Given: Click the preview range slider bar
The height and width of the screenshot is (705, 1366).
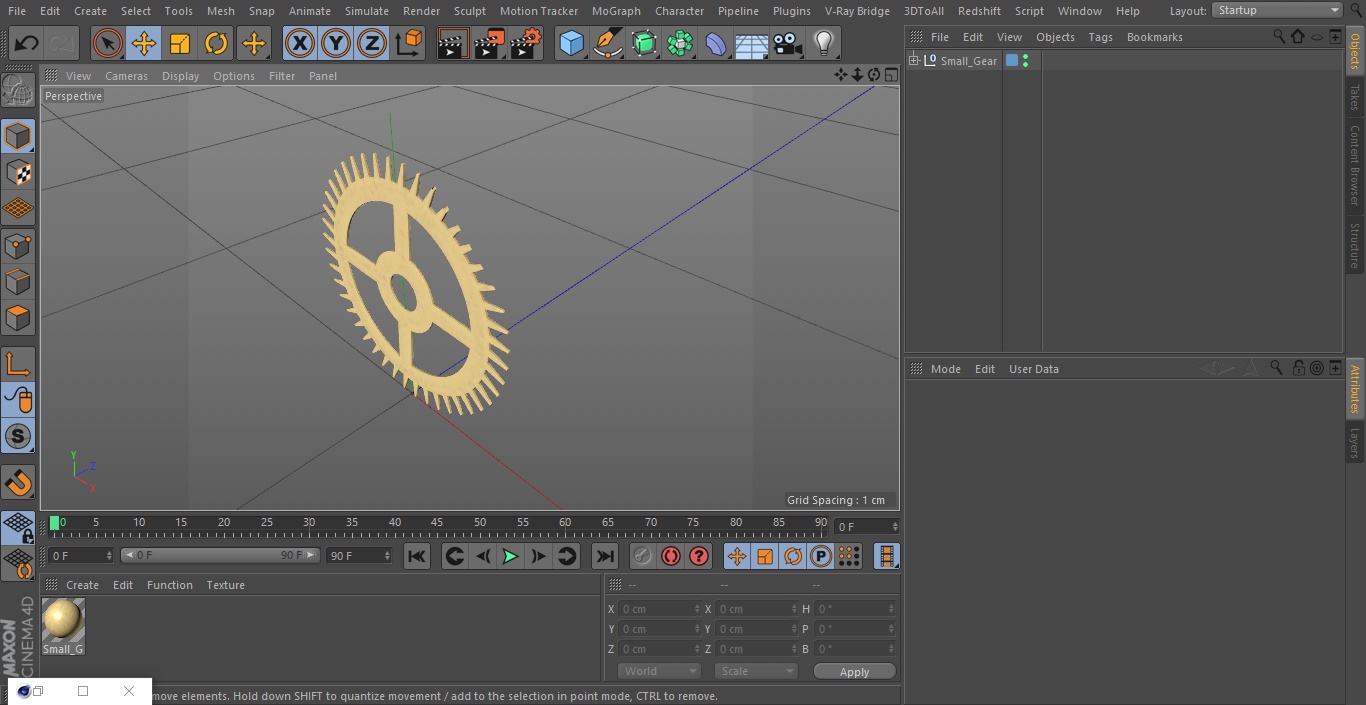Looking at the screenshot, I should [x=220, y=555].
